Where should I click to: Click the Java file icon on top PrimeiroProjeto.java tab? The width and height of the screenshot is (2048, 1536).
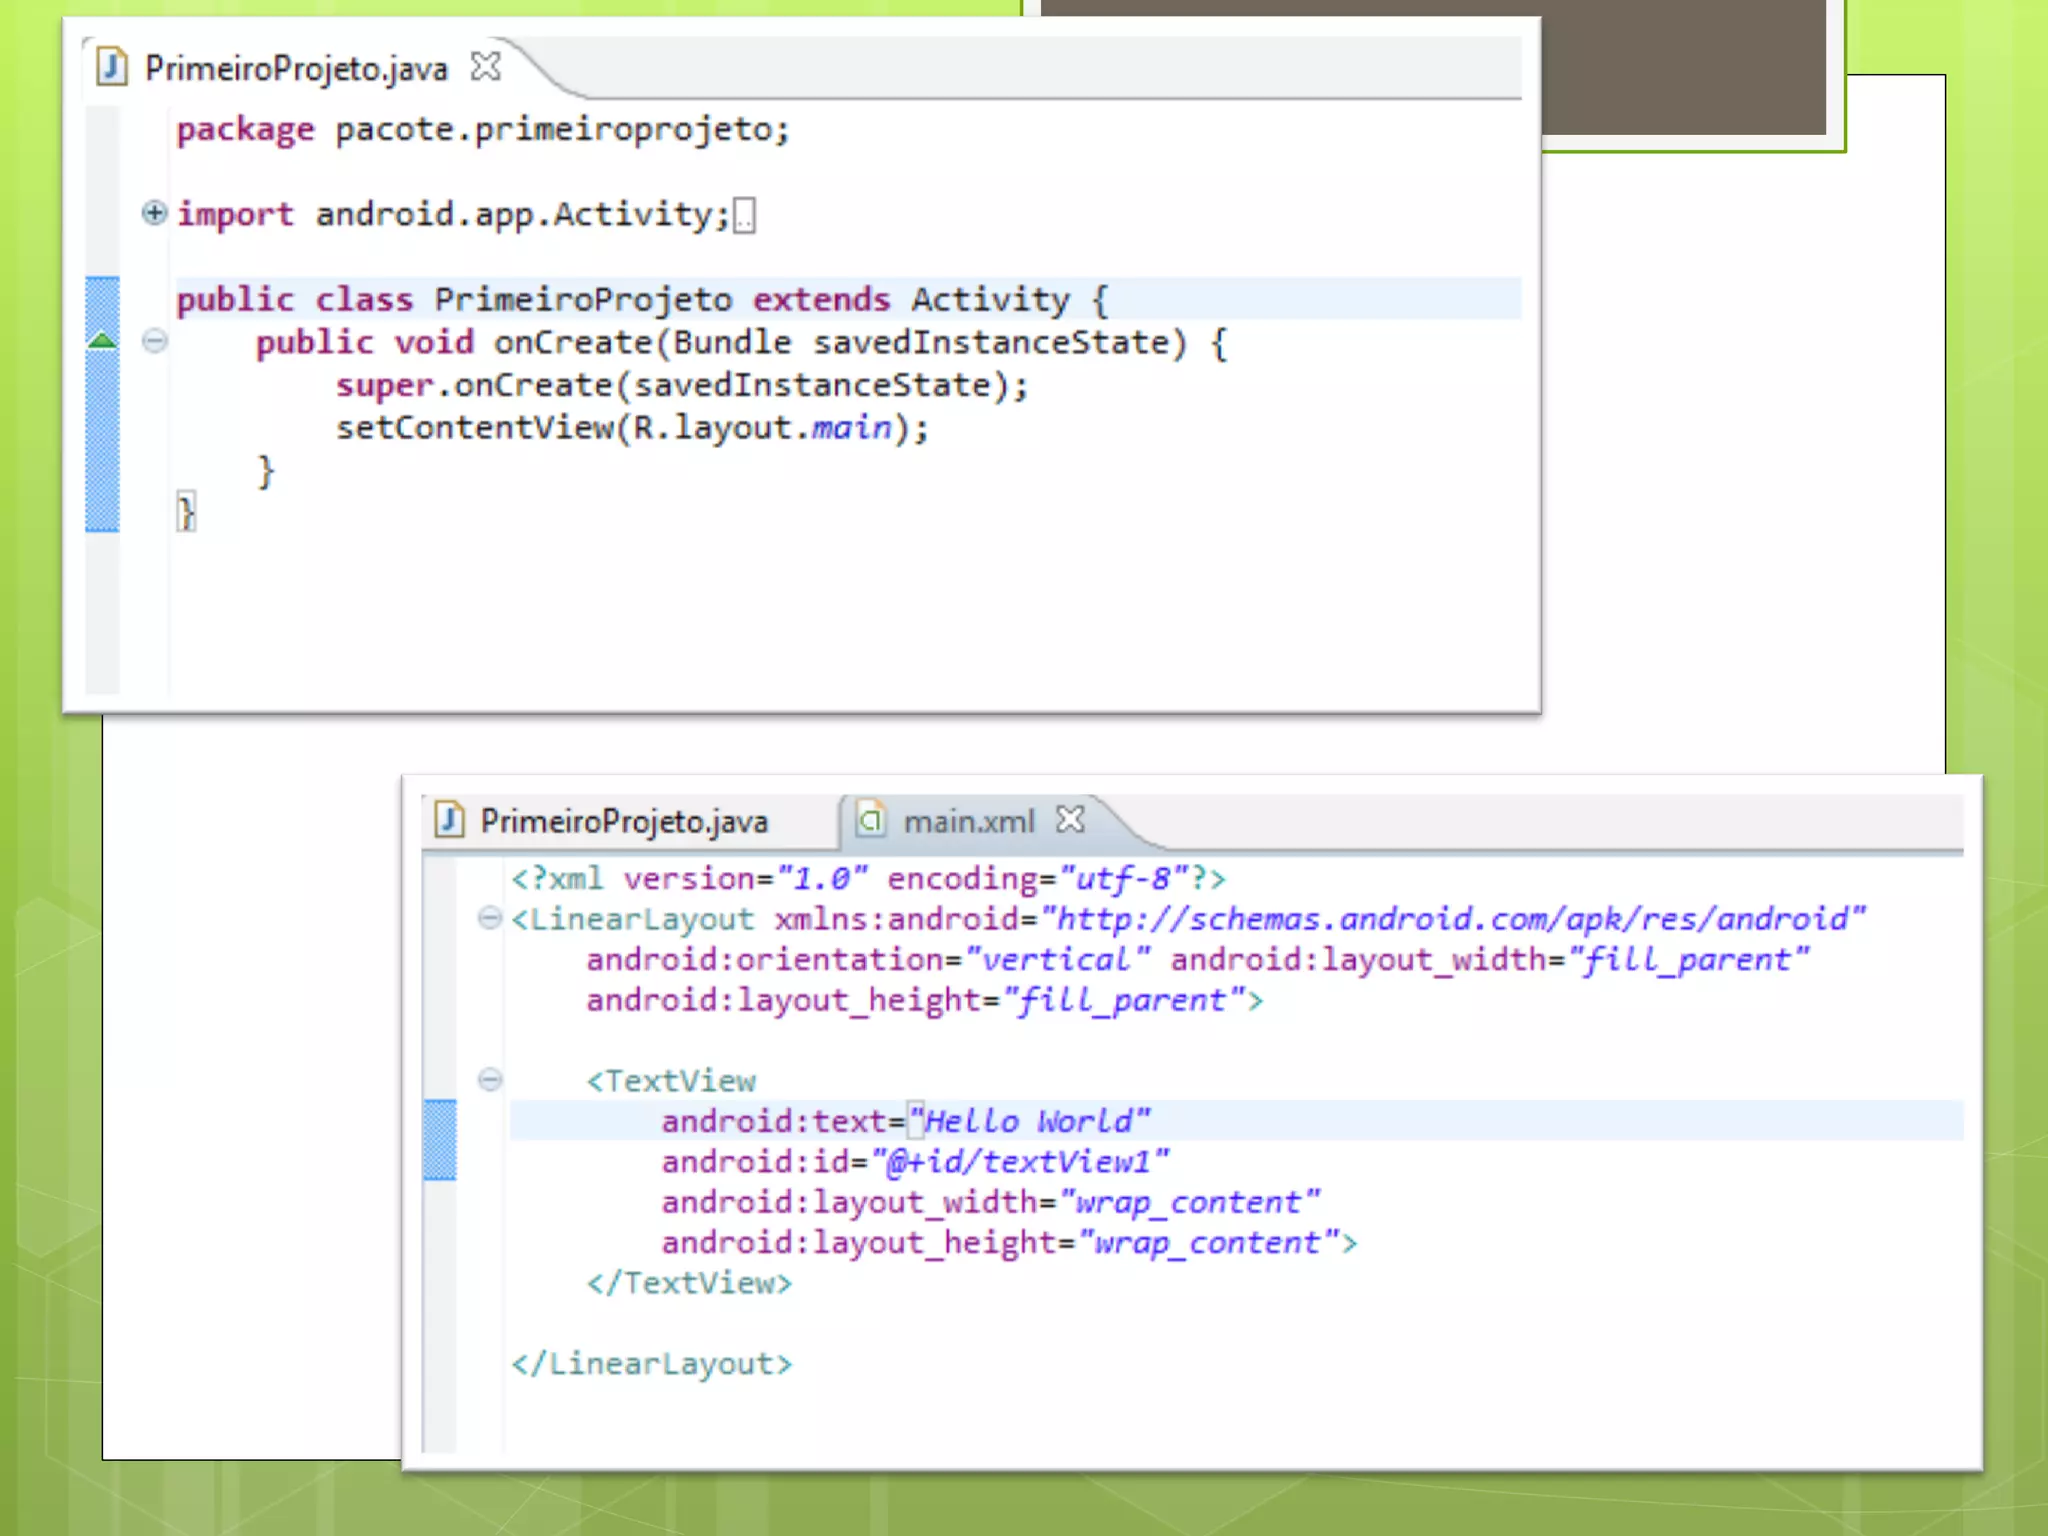click(112, 68)
